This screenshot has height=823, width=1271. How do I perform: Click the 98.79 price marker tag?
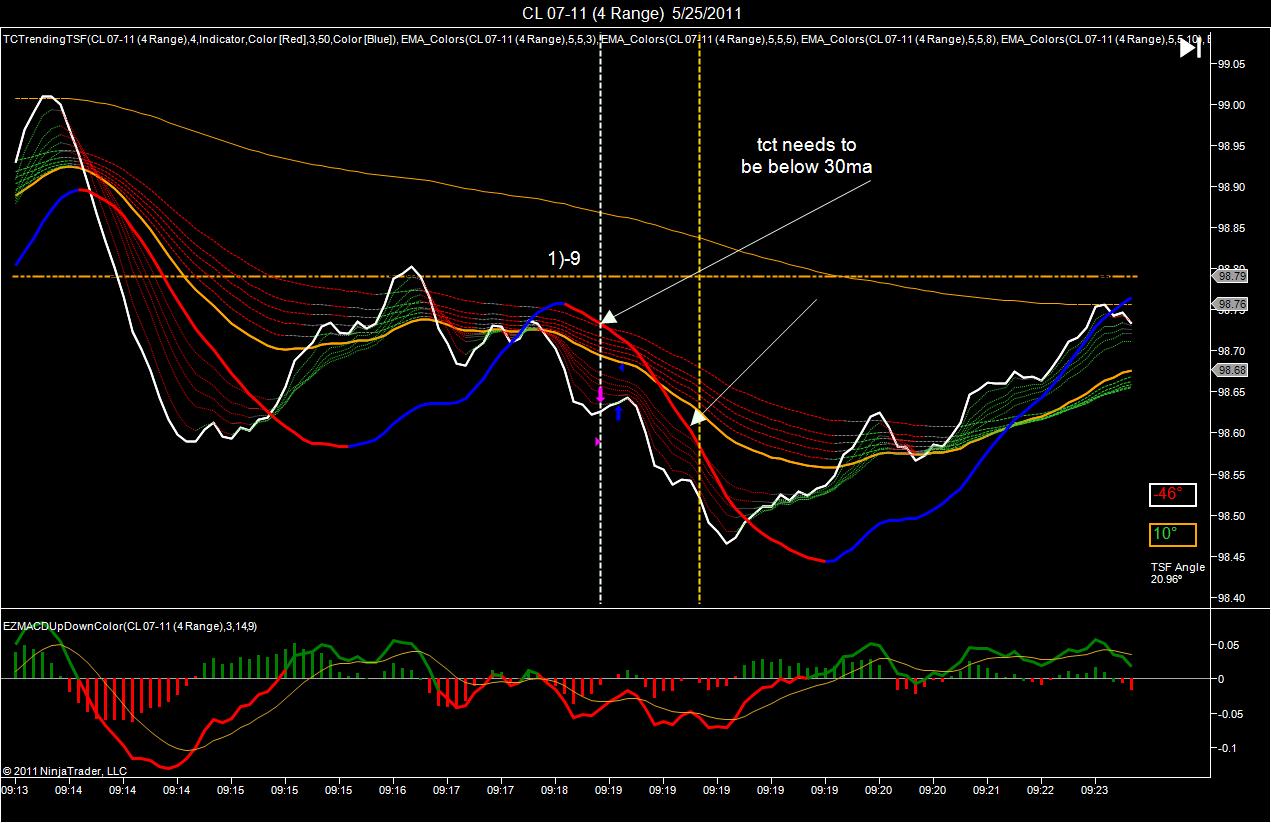click(x=1232, y=275)
